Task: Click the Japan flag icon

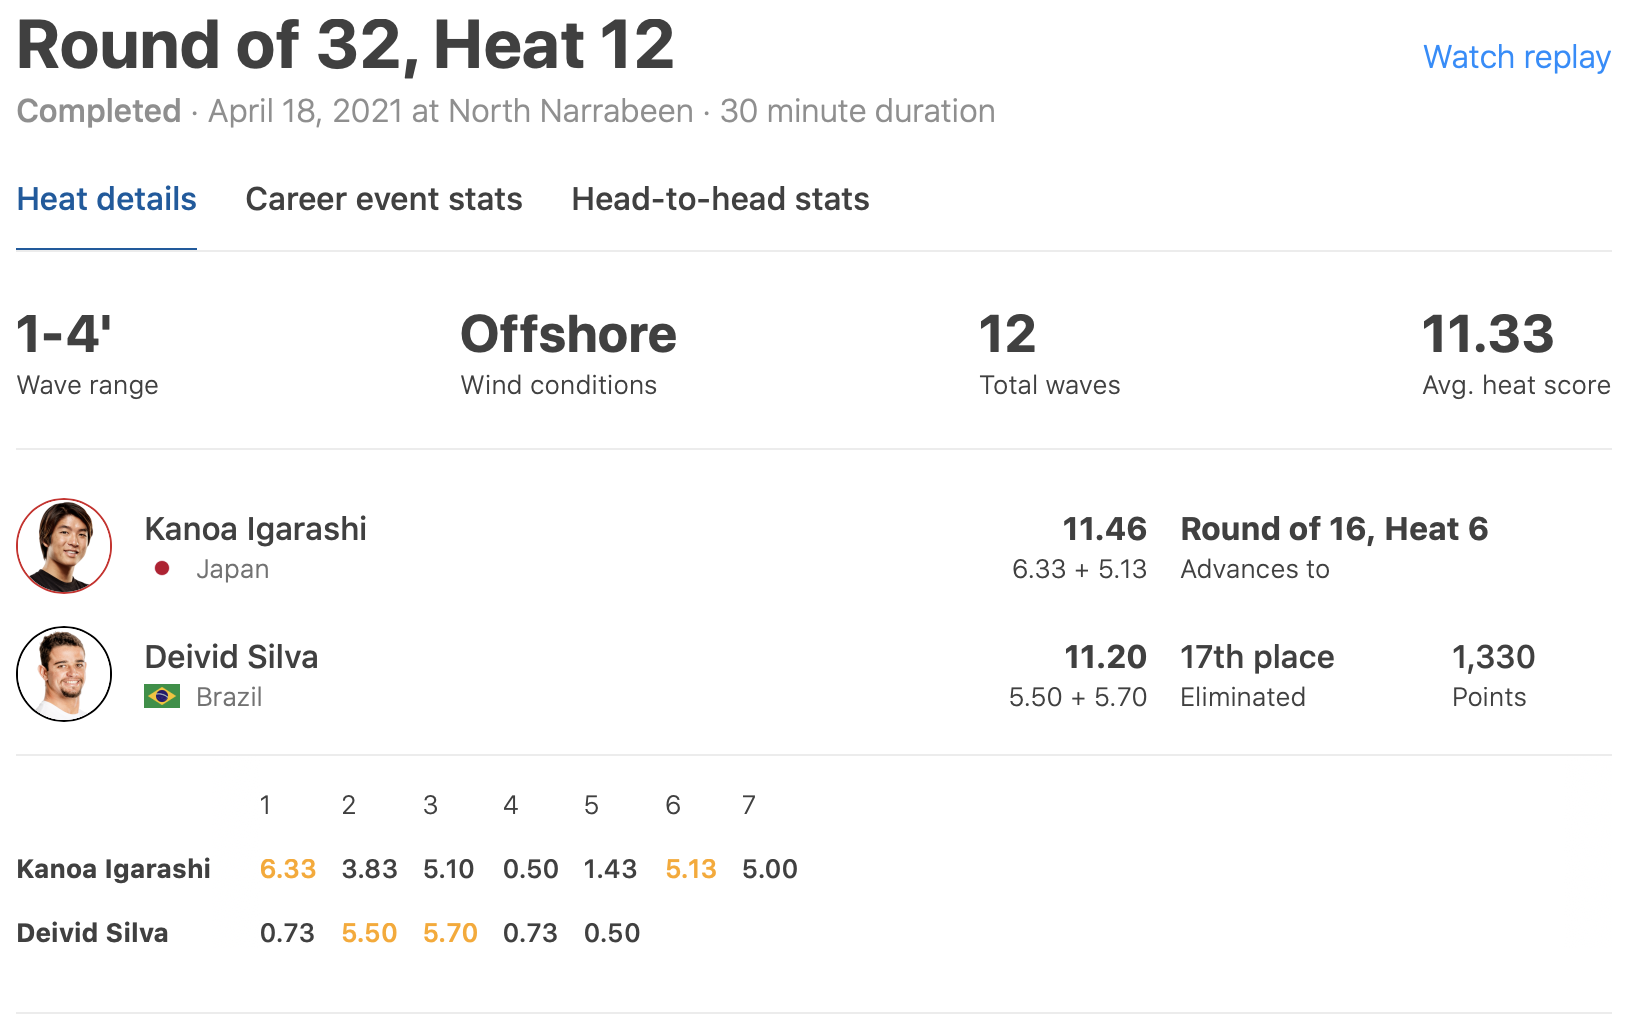Action: 162,568
